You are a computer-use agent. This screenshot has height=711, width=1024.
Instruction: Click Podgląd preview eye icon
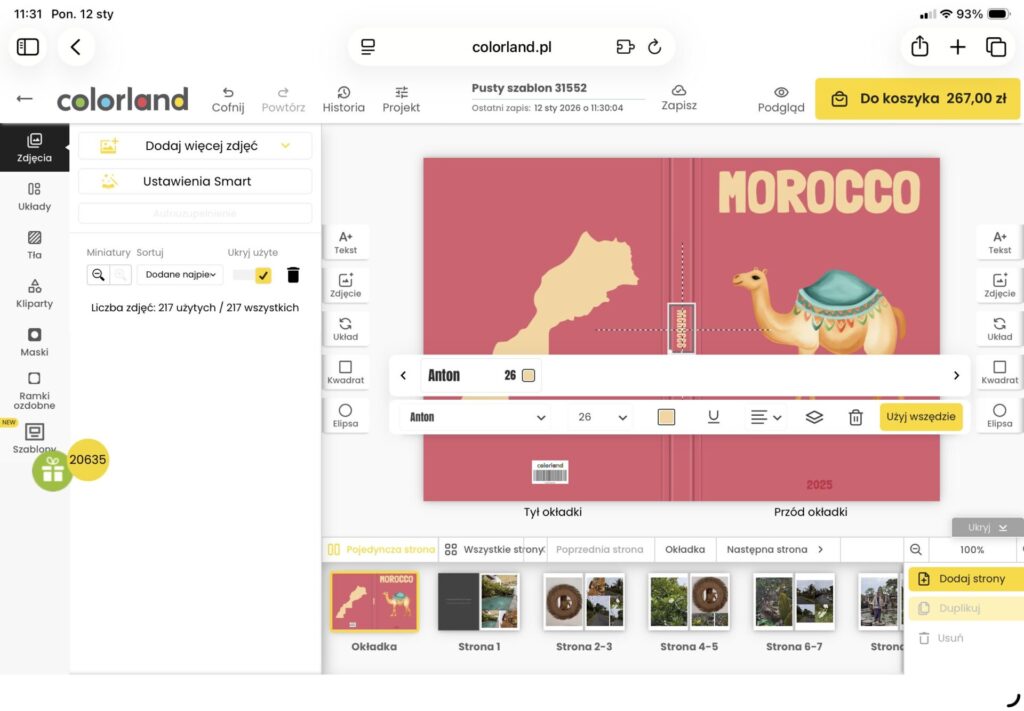pyautogui.click(x=781, y=98)
